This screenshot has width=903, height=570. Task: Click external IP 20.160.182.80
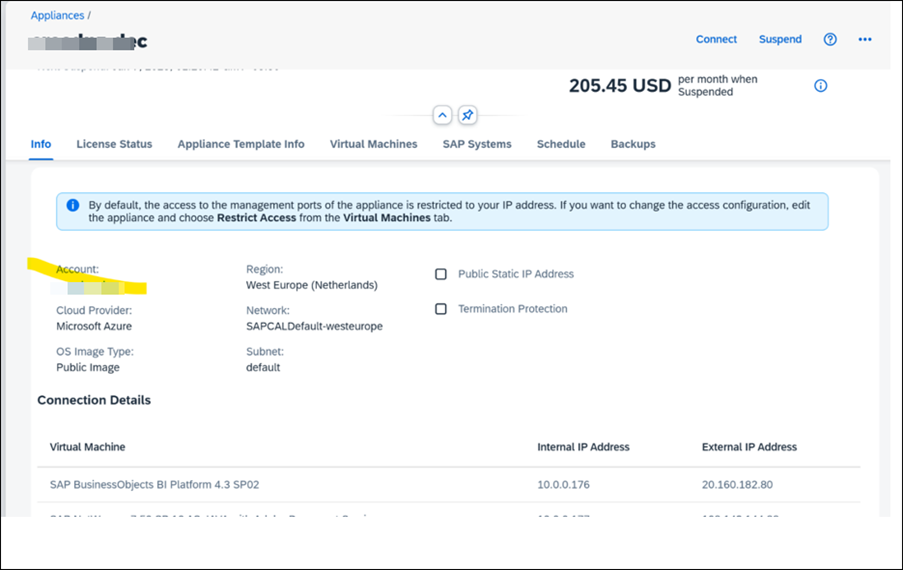click(x=737, y=485)
